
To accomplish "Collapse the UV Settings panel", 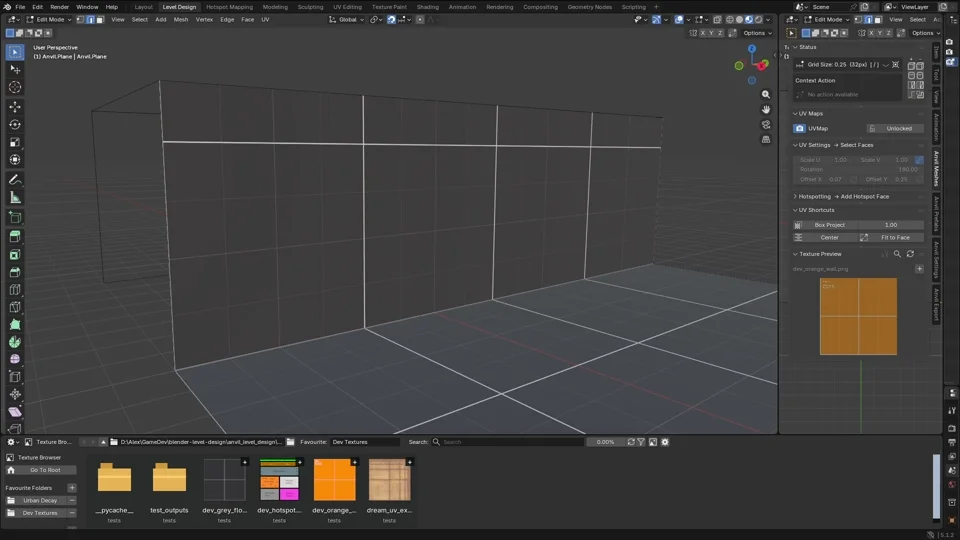I will [x=795, y=146].
